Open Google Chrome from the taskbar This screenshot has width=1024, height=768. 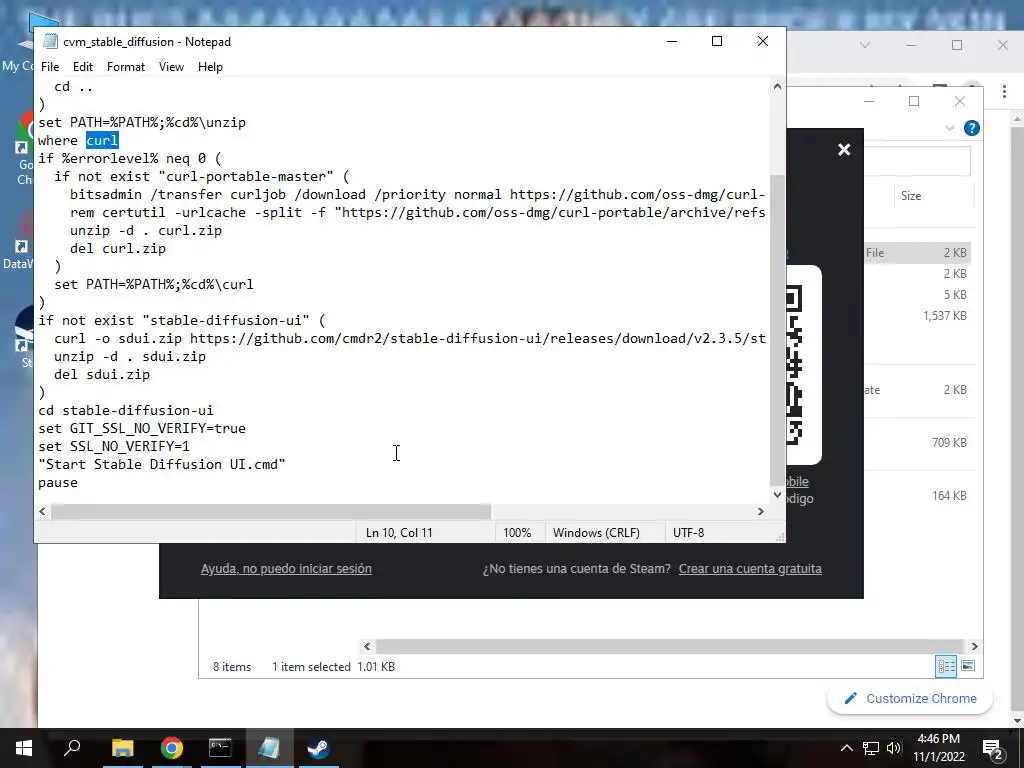[171, 748]
